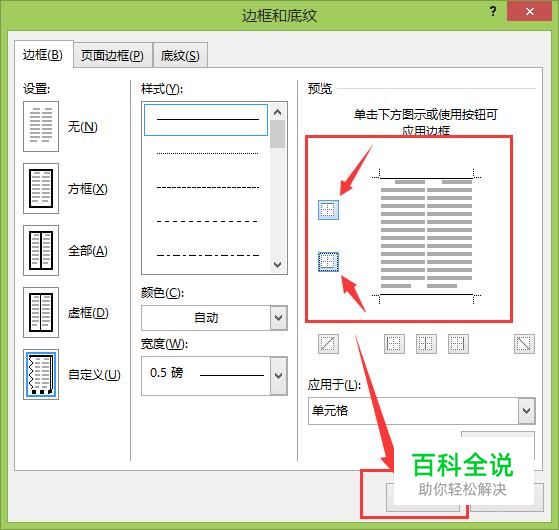Click the preview diagram of the cell

[x=426, y=236]
